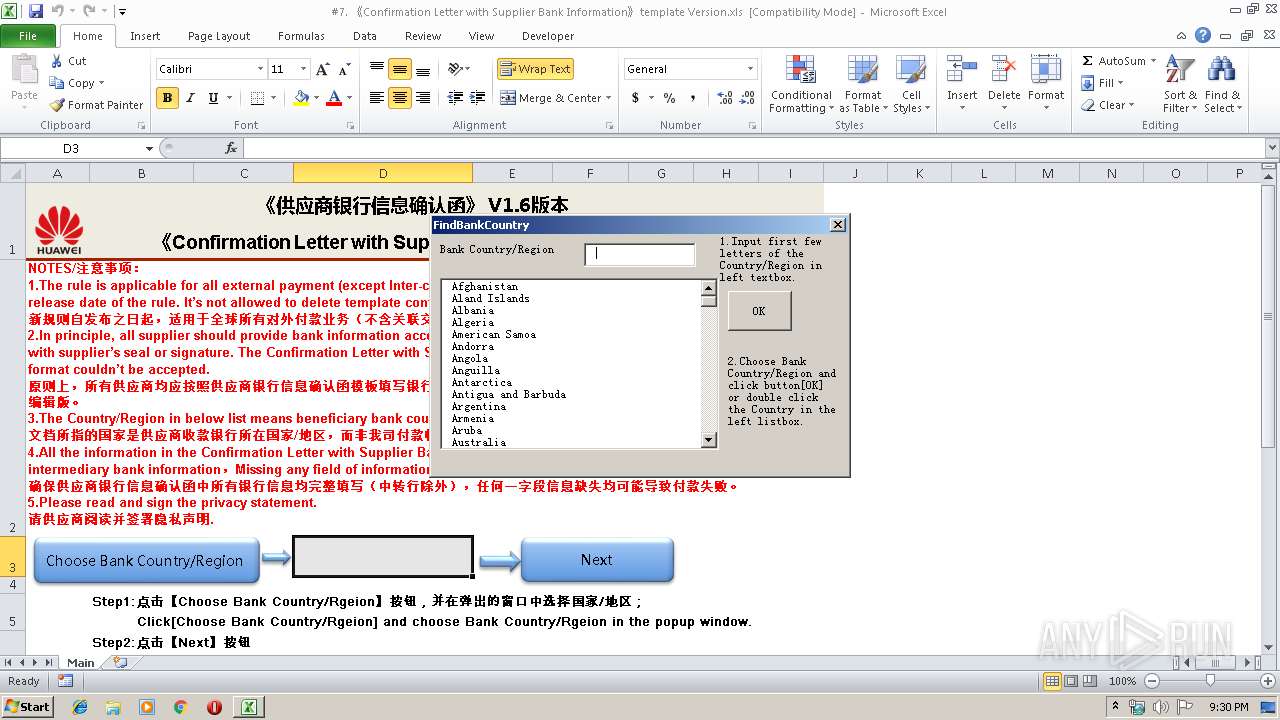This screenshot has height=720, width=1280.
Task: Open the General number format dropdown
Action: [750, 69]
